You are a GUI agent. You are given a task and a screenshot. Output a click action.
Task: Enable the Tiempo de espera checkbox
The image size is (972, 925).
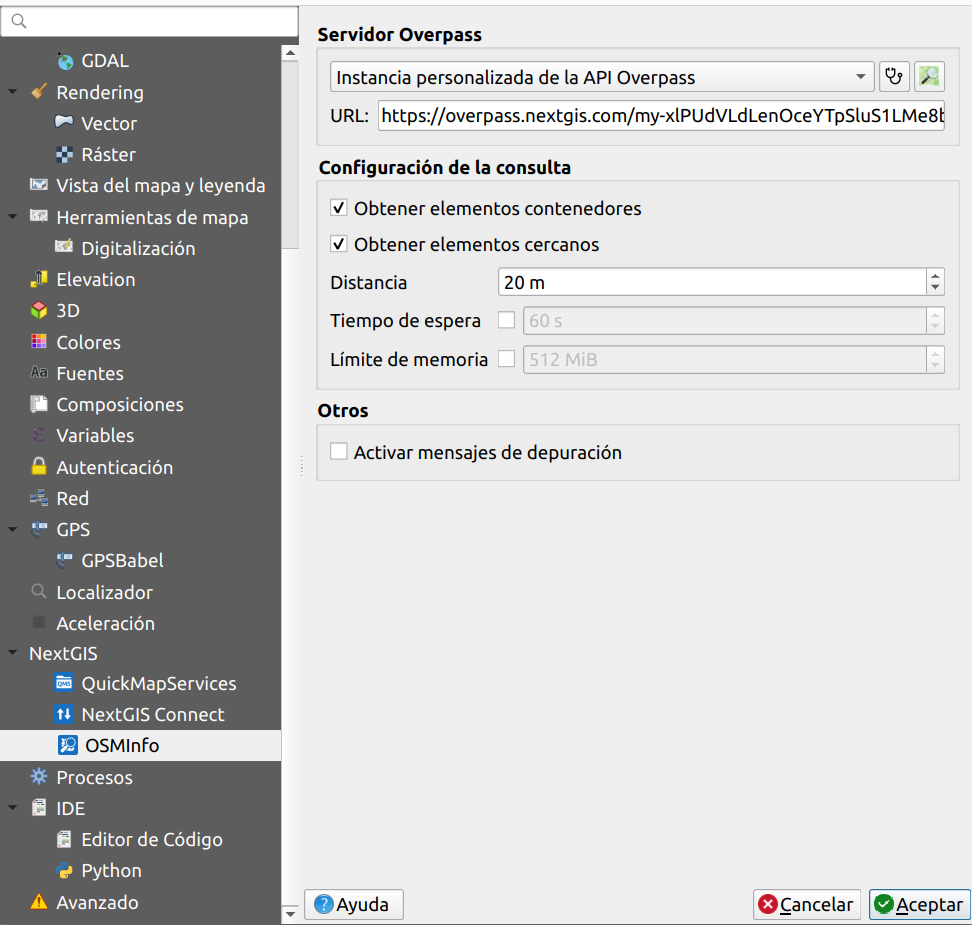[x=506, y=320]
